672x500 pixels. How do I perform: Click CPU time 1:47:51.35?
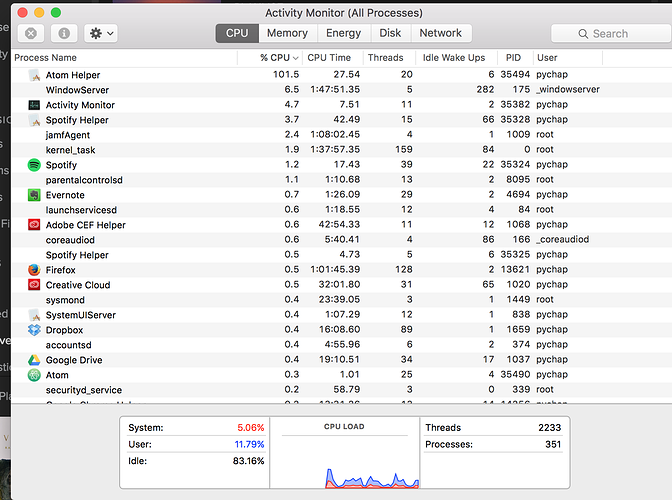pyautogui.click(x=335, y=90)
